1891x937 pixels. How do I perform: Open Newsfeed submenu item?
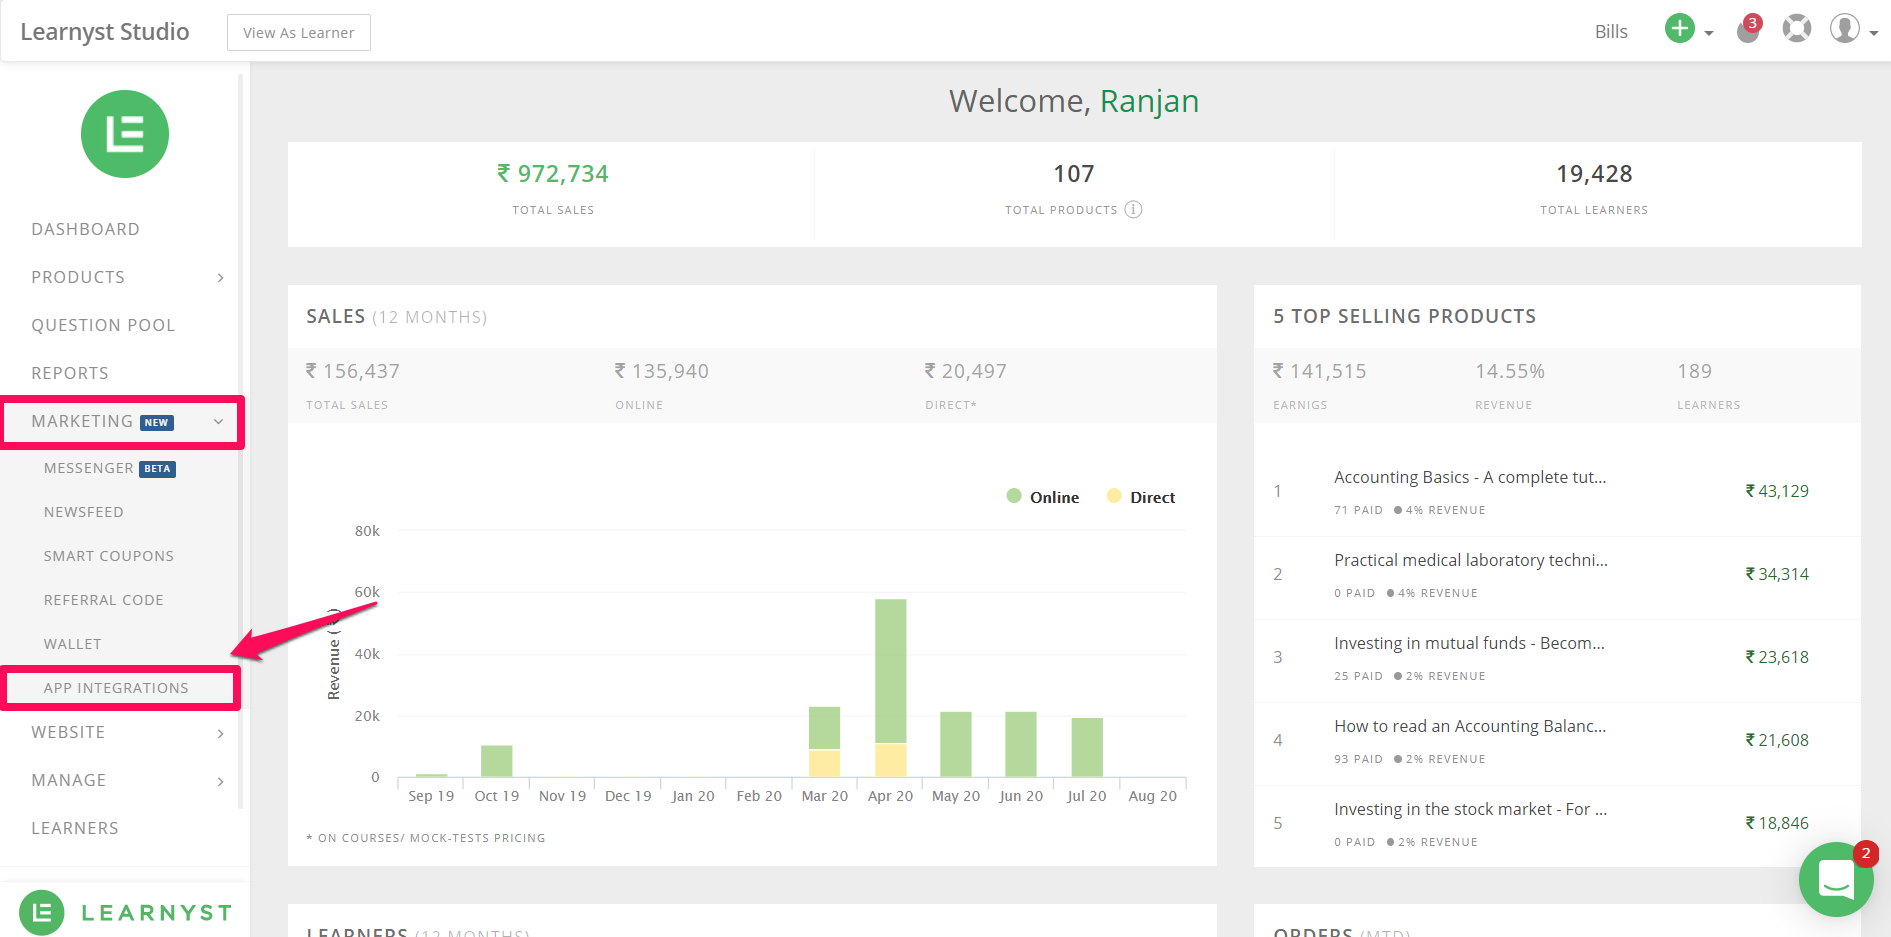point(84,512)
